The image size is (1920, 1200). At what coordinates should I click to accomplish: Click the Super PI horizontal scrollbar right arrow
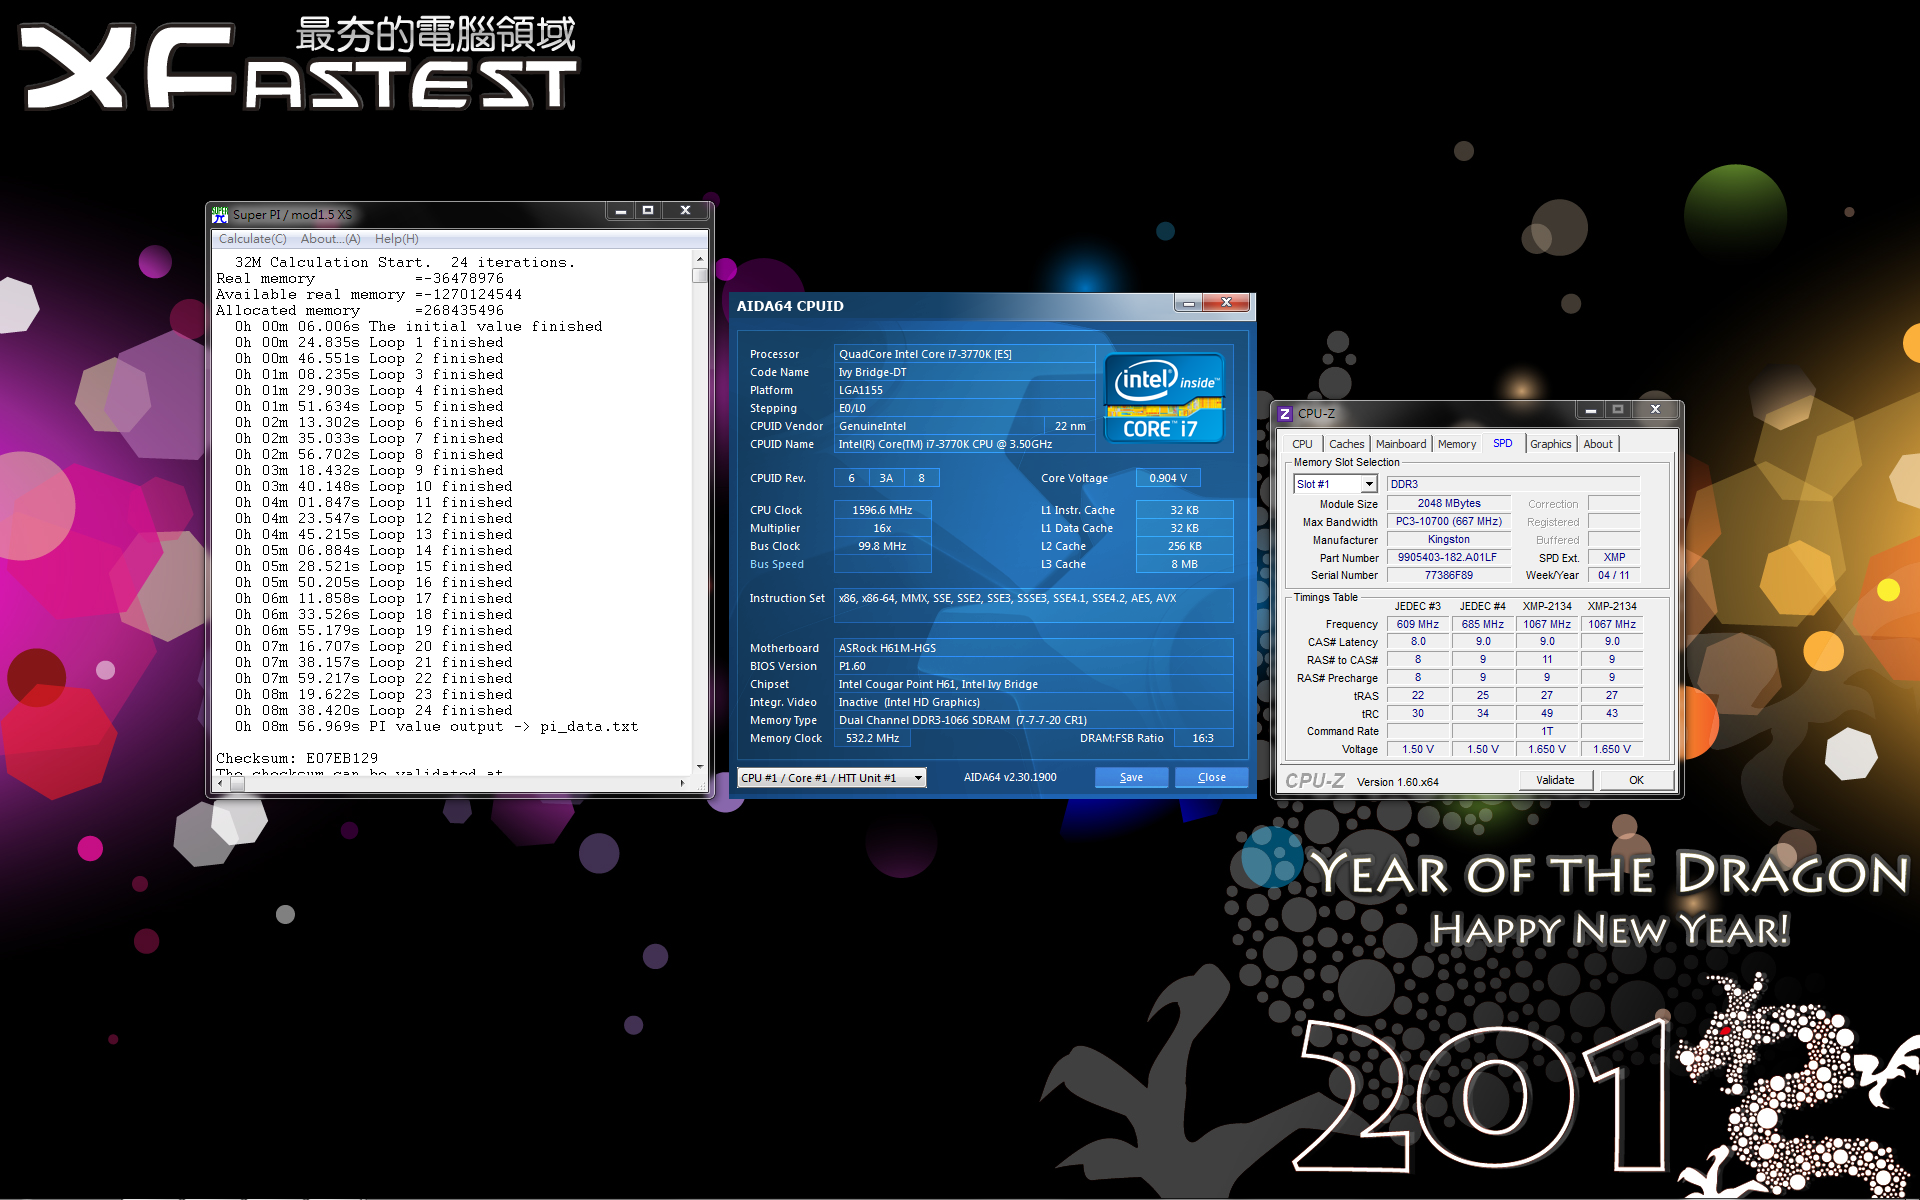682,784
